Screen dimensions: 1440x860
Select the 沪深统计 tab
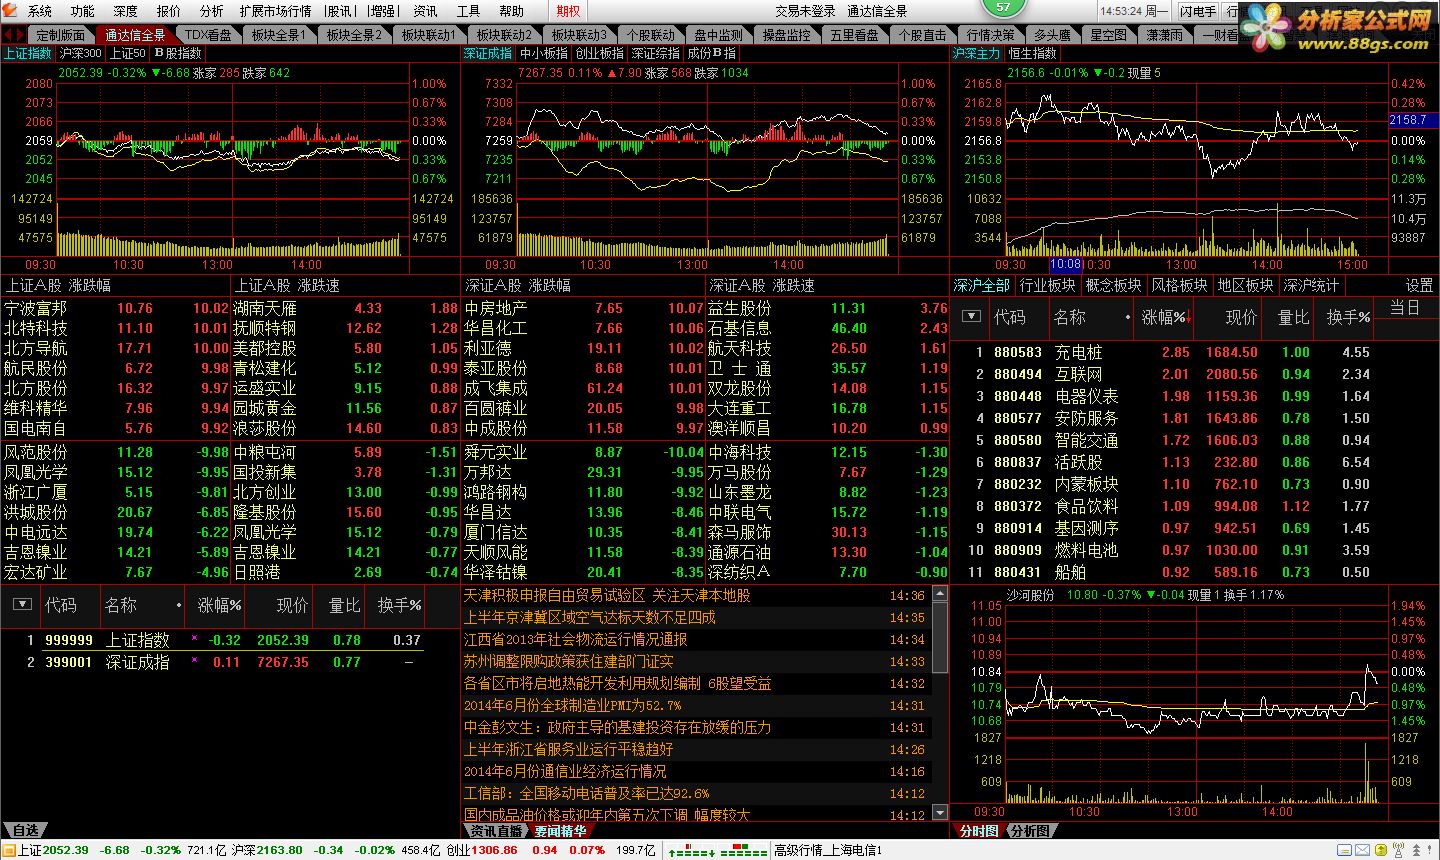point(1311,285)
